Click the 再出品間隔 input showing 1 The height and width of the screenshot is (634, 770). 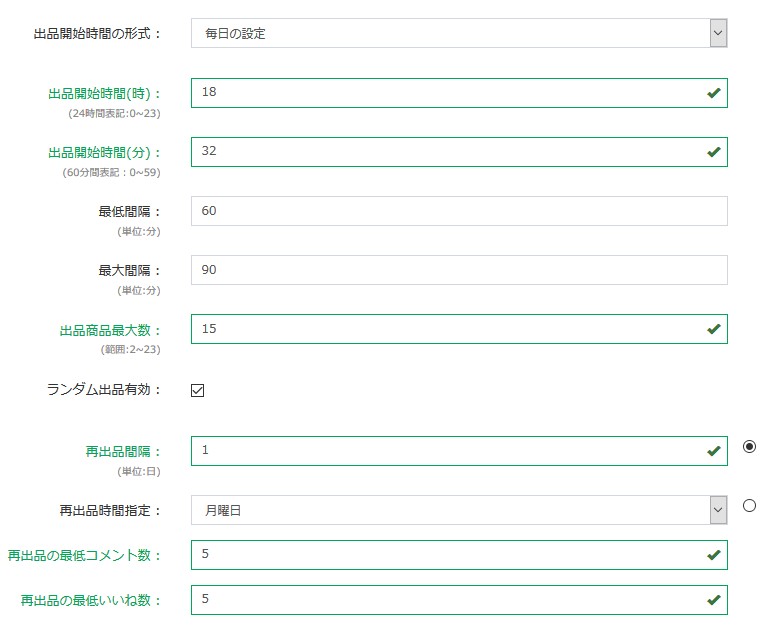(x=440, y=451)
